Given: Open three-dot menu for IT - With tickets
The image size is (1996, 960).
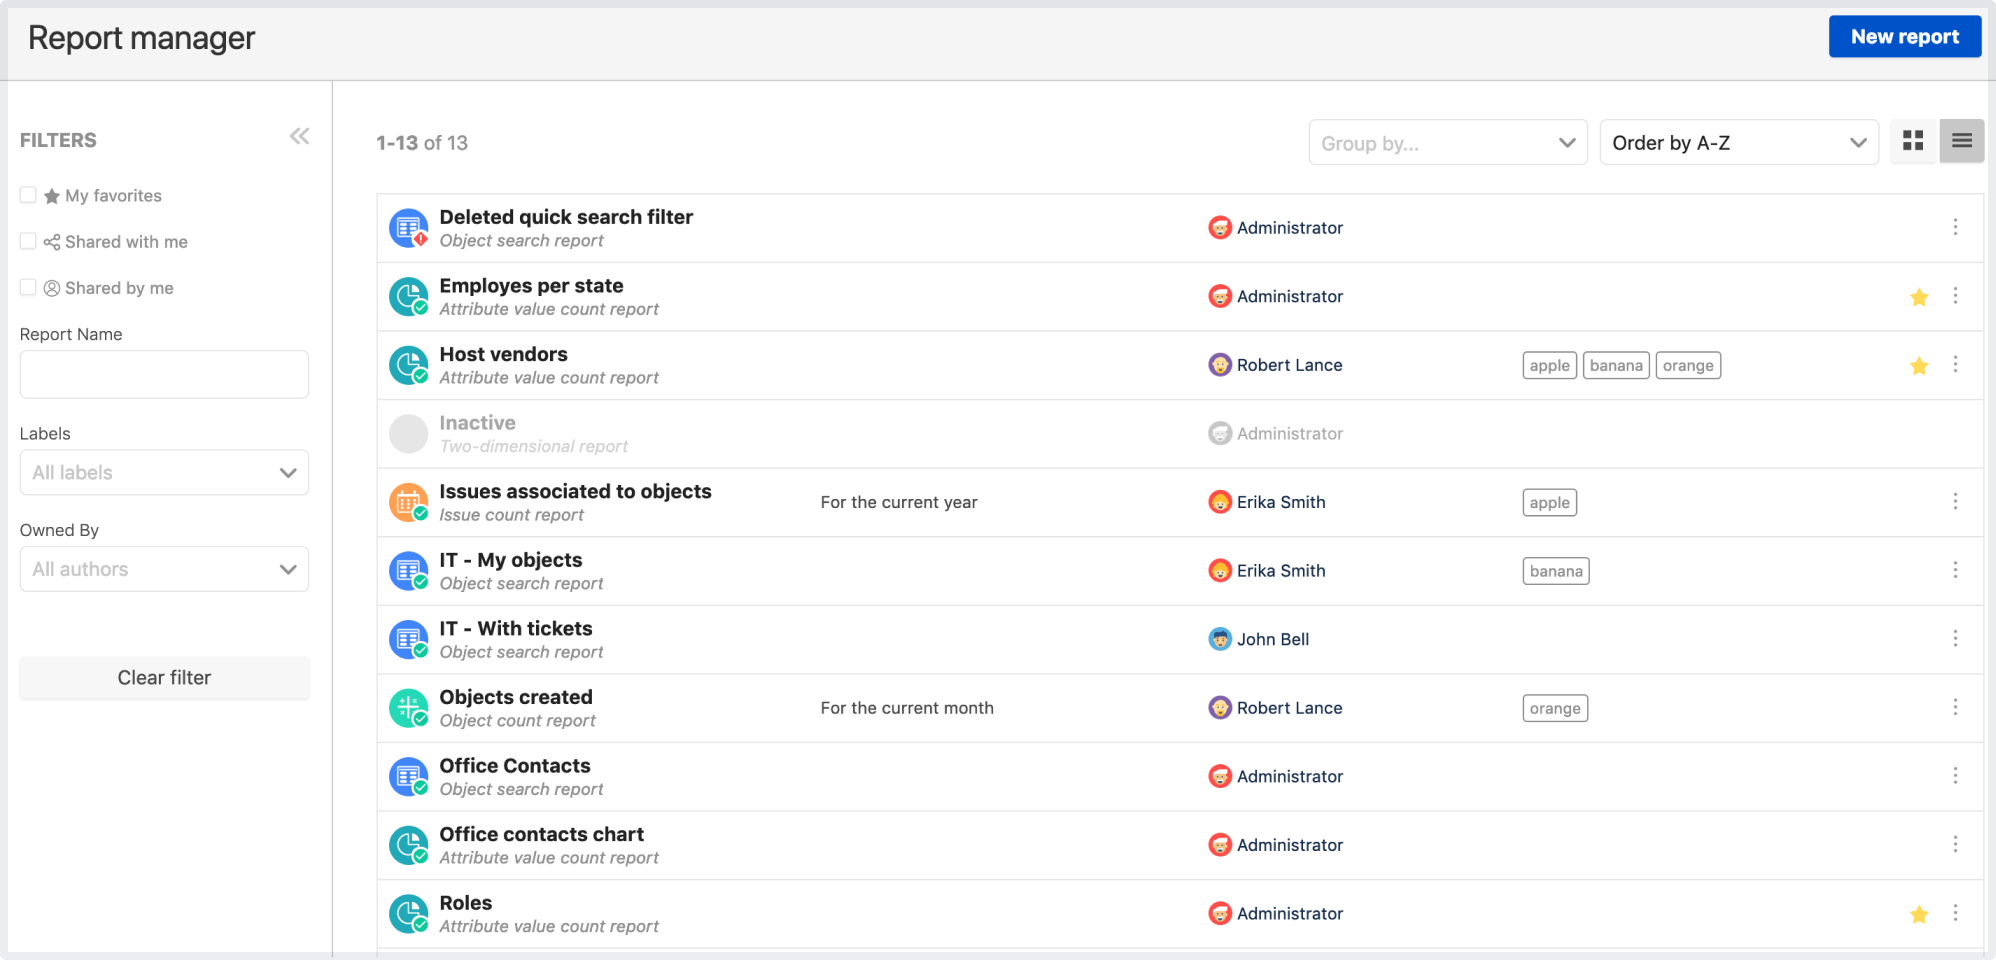Looking at the screenshot, I should tap(1955, 639).
